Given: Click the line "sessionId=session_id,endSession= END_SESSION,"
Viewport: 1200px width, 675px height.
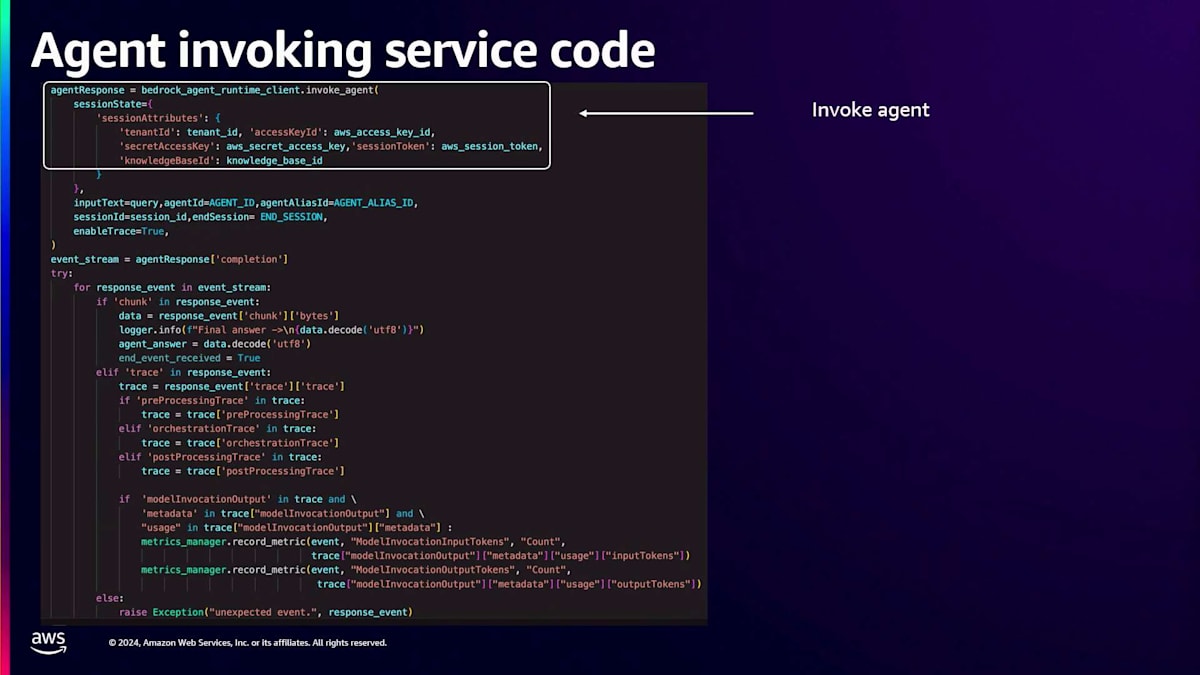Looking at the screenshot, I should pyautogui.click(x=200, y=216).
